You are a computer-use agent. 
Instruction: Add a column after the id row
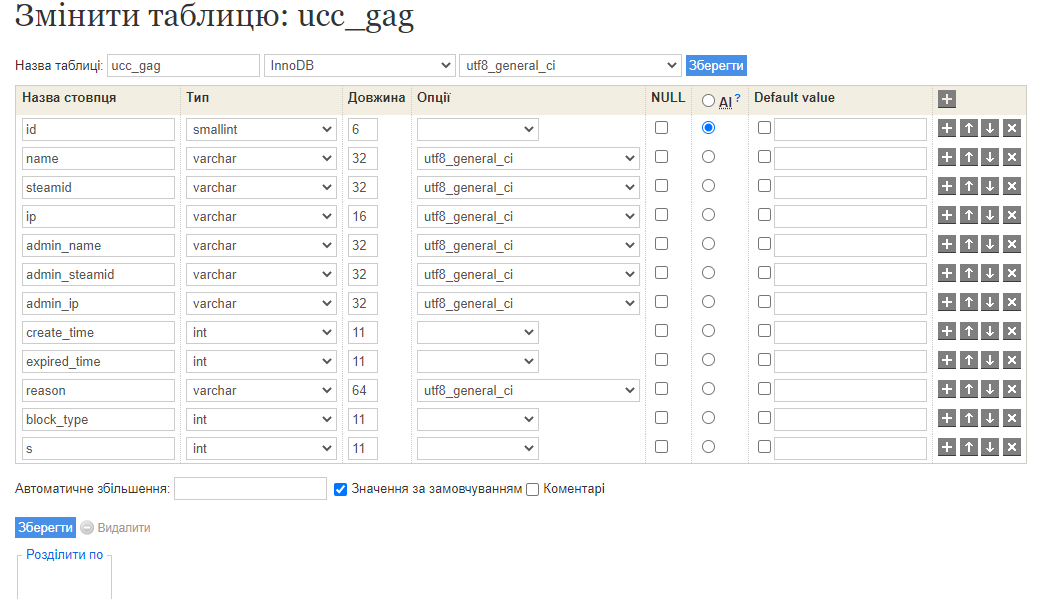(x=946, y=129)
